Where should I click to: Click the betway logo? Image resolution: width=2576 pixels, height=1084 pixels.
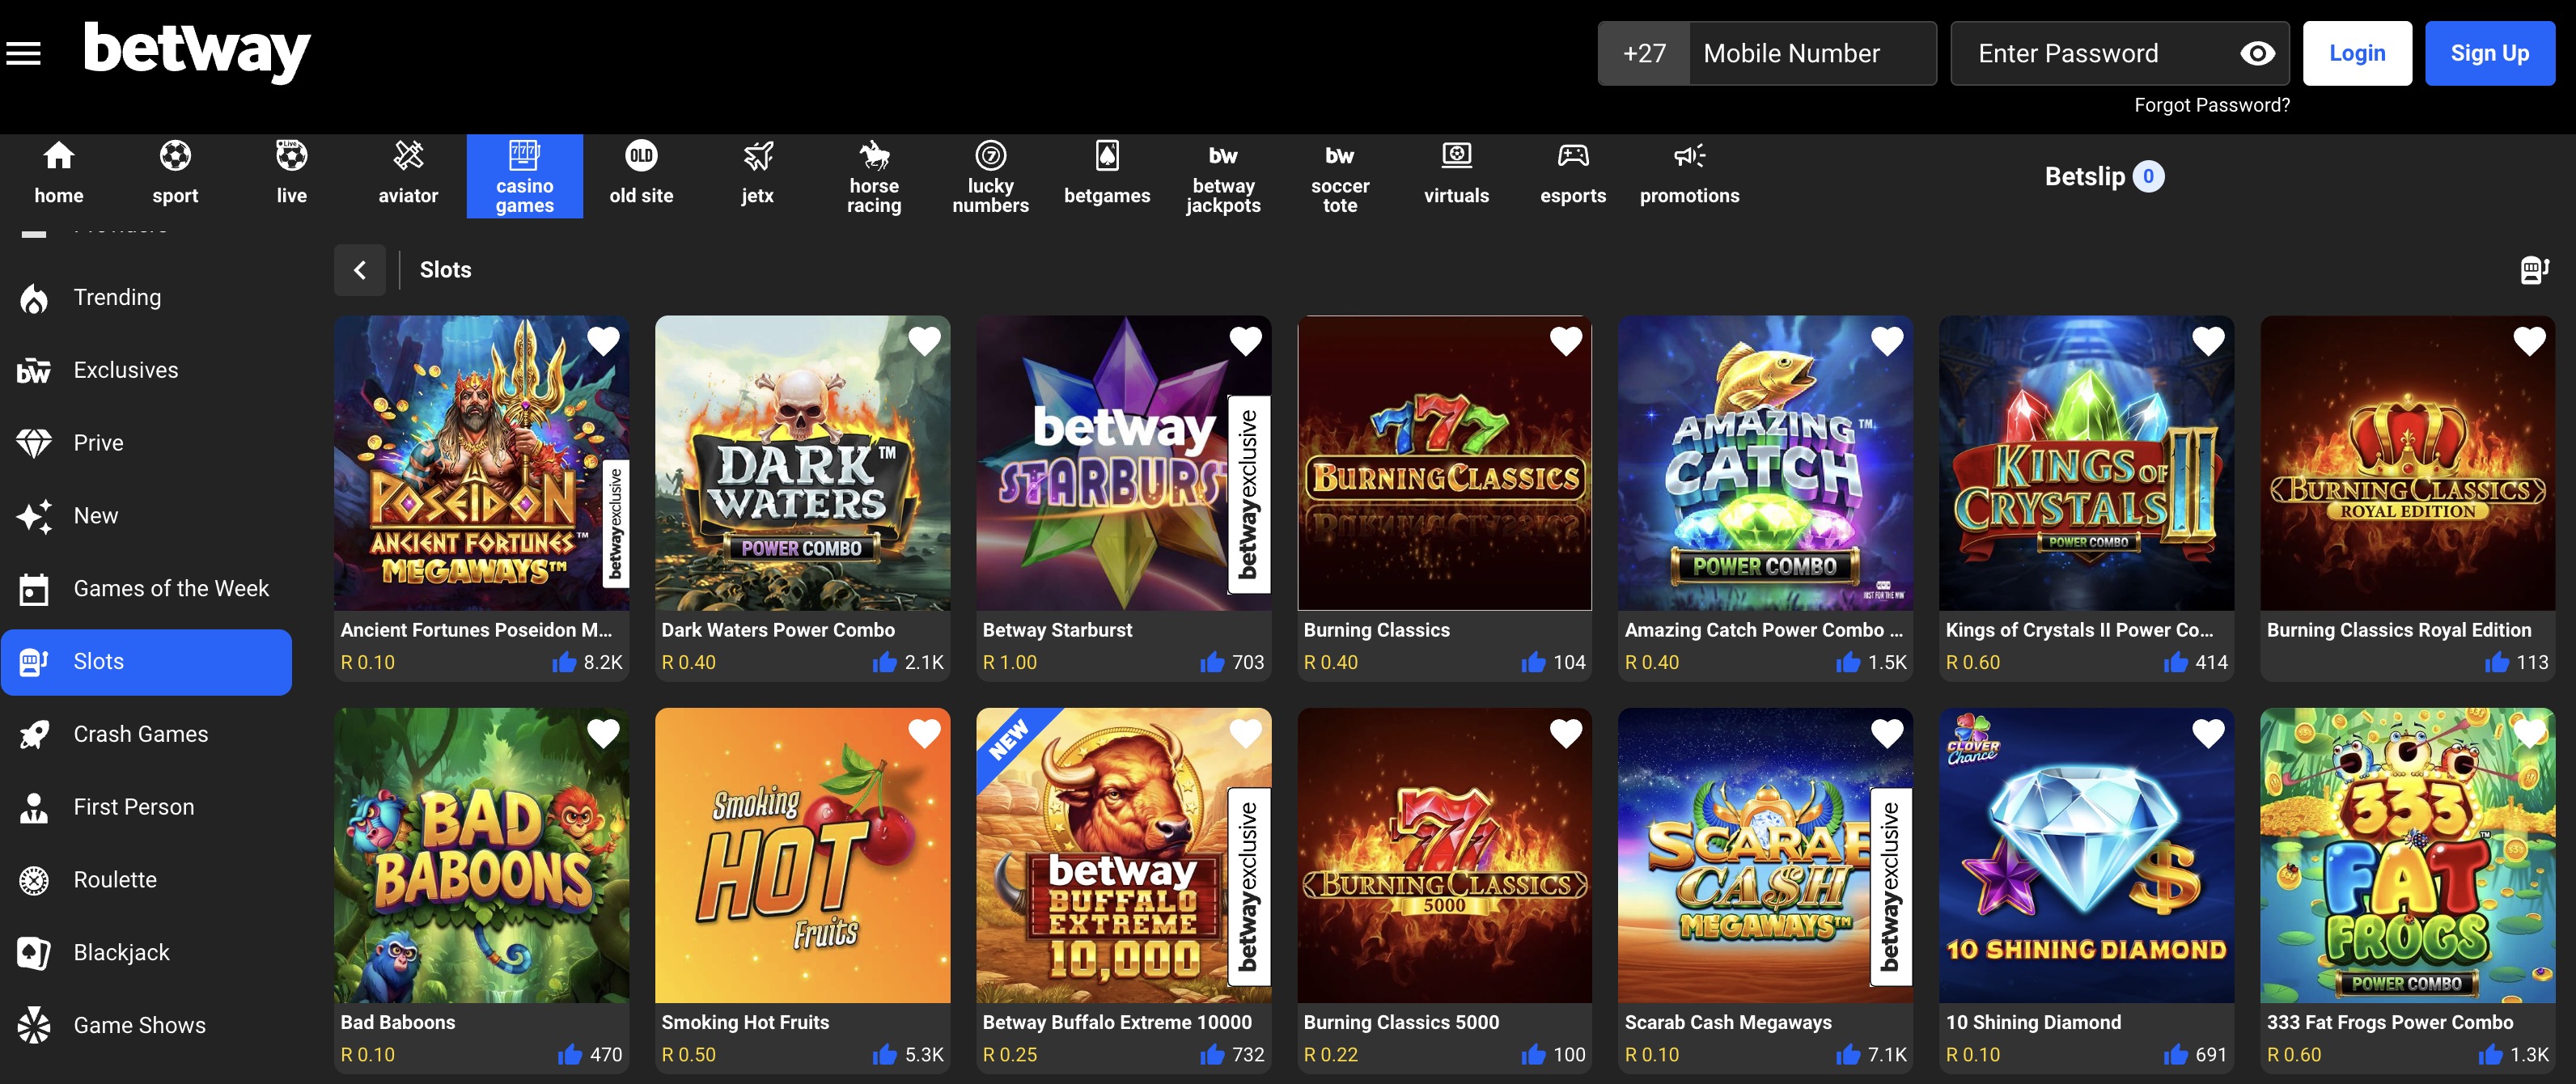click(197, 52)
